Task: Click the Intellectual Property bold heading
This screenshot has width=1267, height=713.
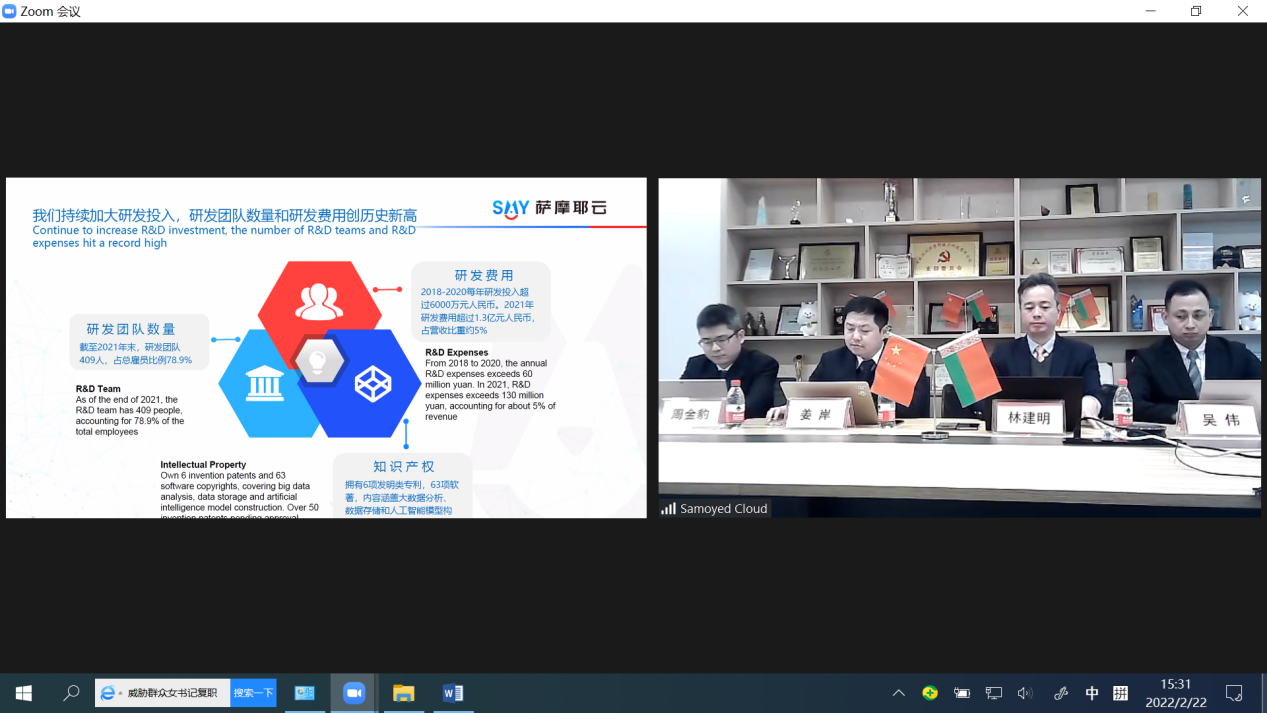Action: (203, 465)
